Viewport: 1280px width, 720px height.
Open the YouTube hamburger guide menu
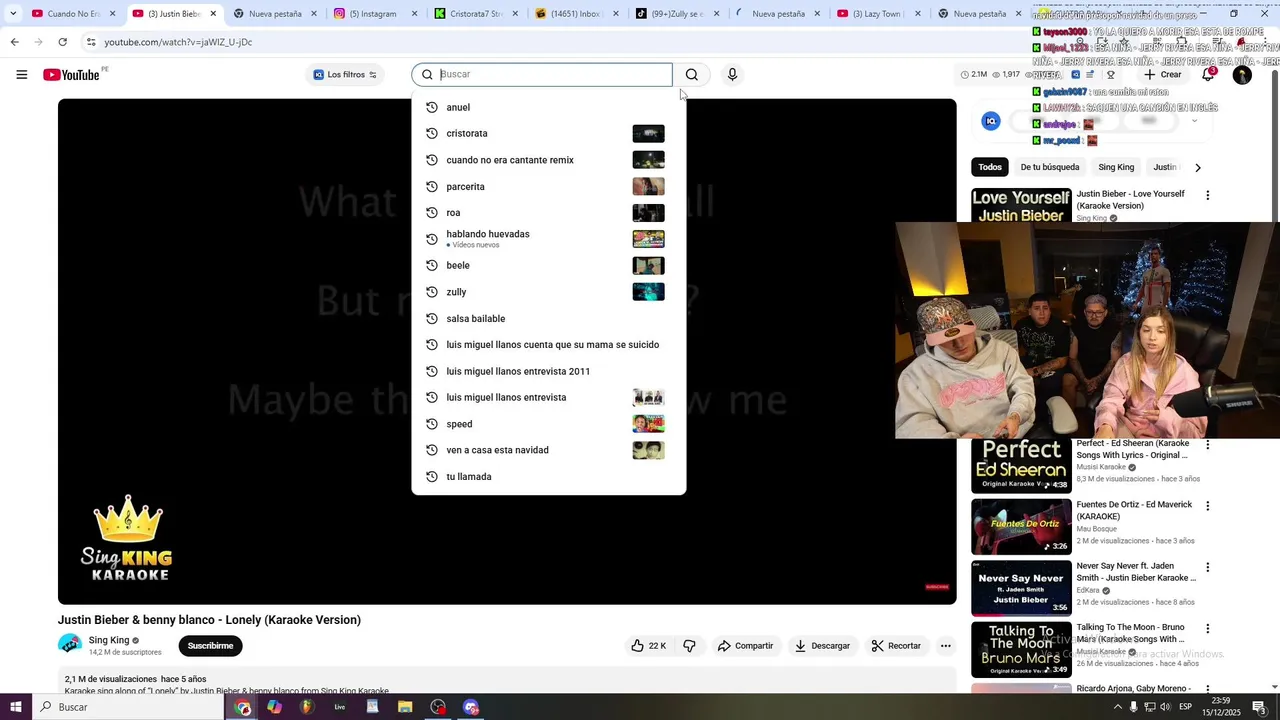(x=22, y=75)
